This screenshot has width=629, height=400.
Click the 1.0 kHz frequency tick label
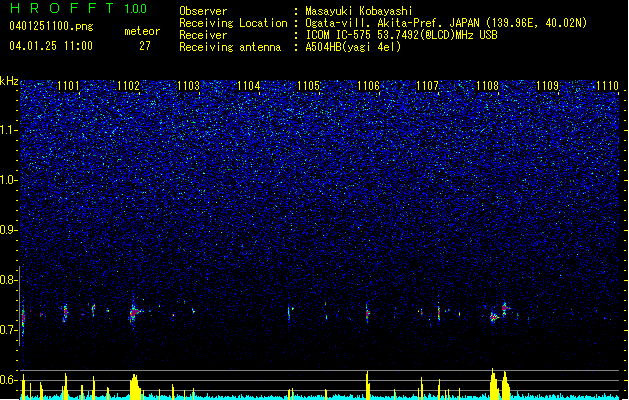[x=8, y=180]
